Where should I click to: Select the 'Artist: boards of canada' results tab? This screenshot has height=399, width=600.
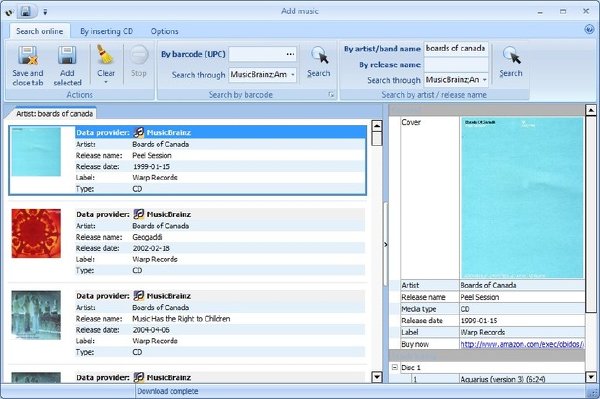pos(54,114)
